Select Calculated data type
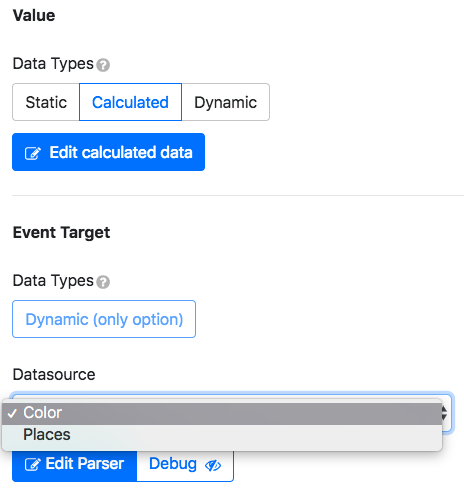 click(130, 102)
